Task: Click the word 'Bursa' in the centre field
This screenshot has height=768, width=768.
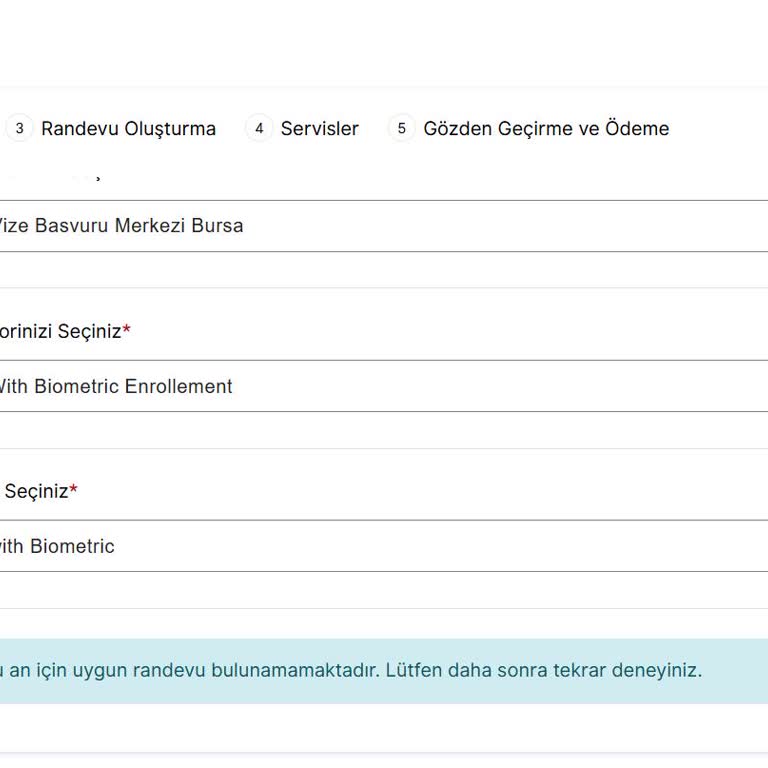Action: [217, 226]
